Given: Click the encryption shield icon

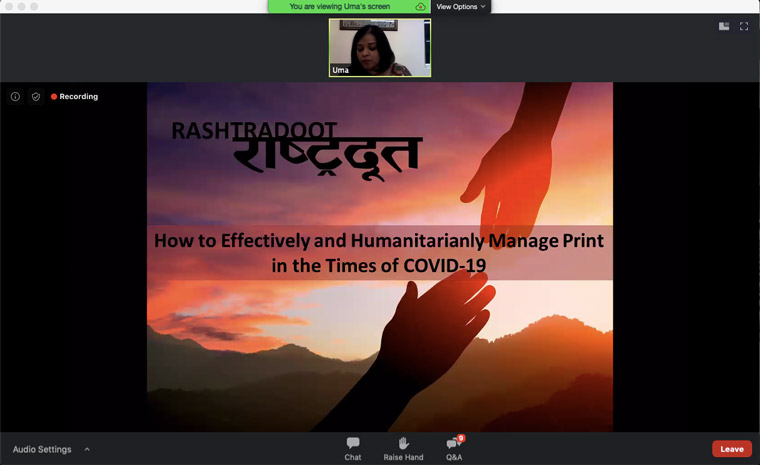Looking at the screenshot, I should click(36, 96).
